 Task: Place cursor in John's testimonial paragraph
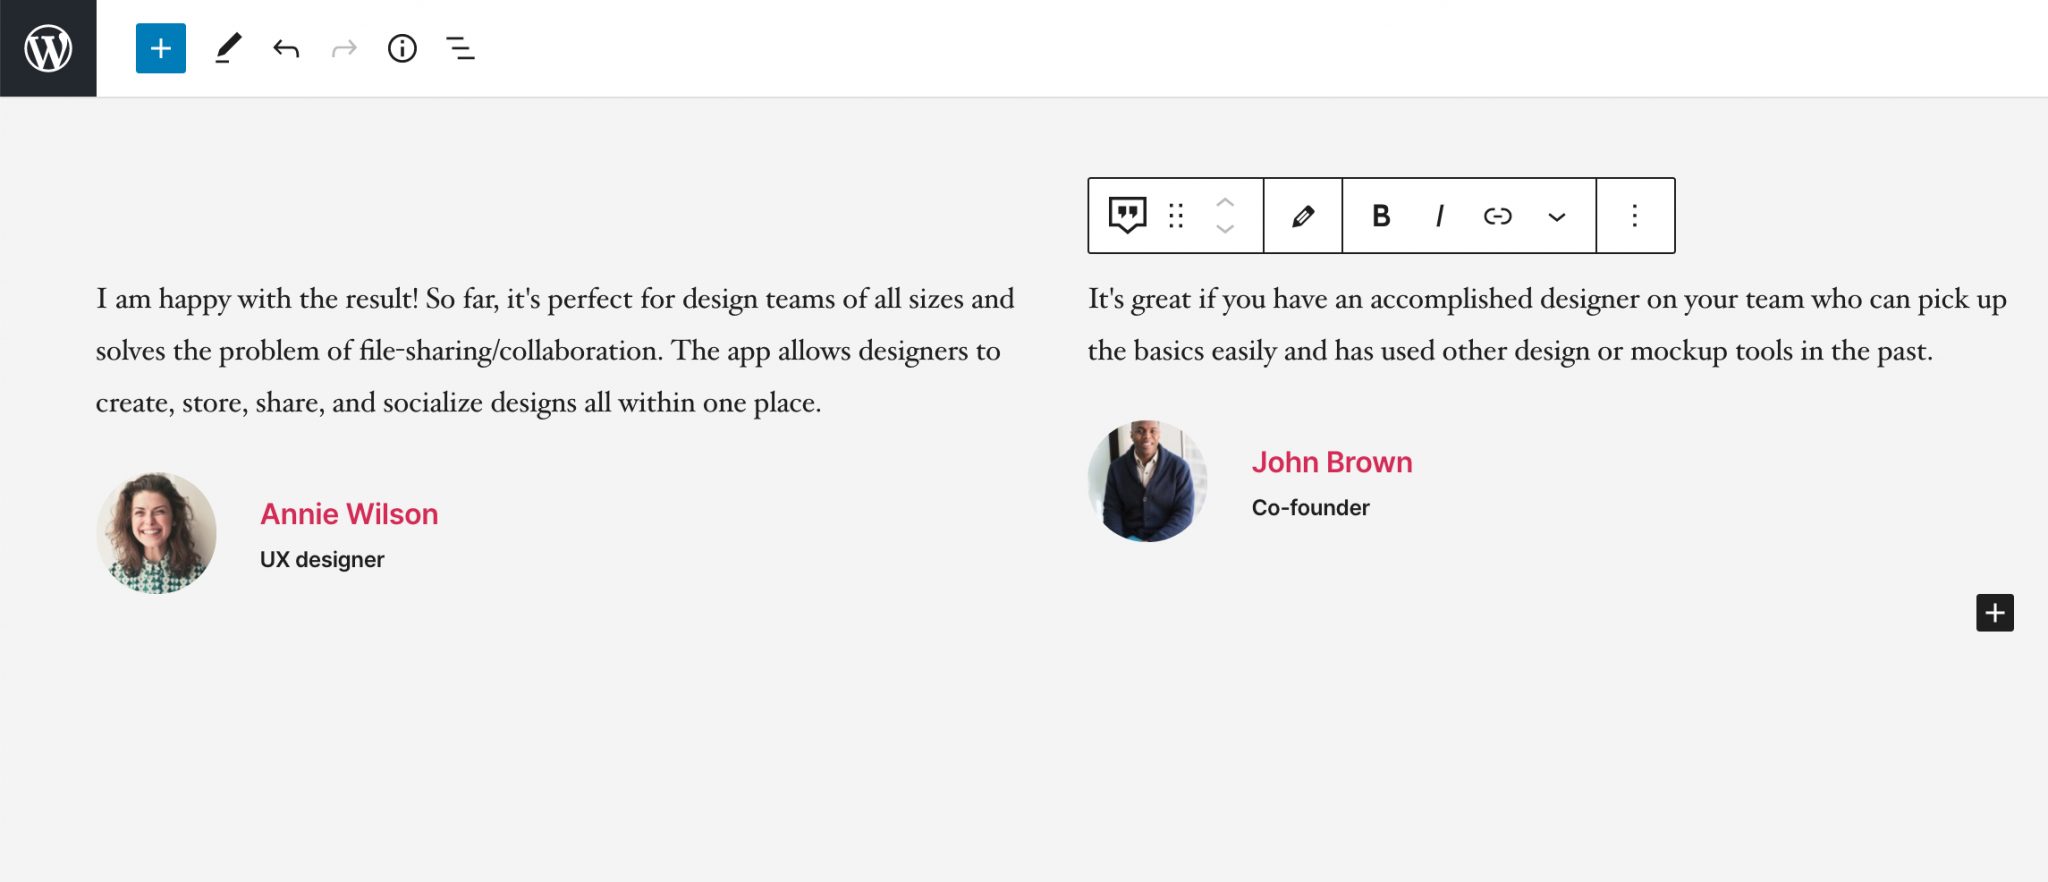coord(1547,325)
